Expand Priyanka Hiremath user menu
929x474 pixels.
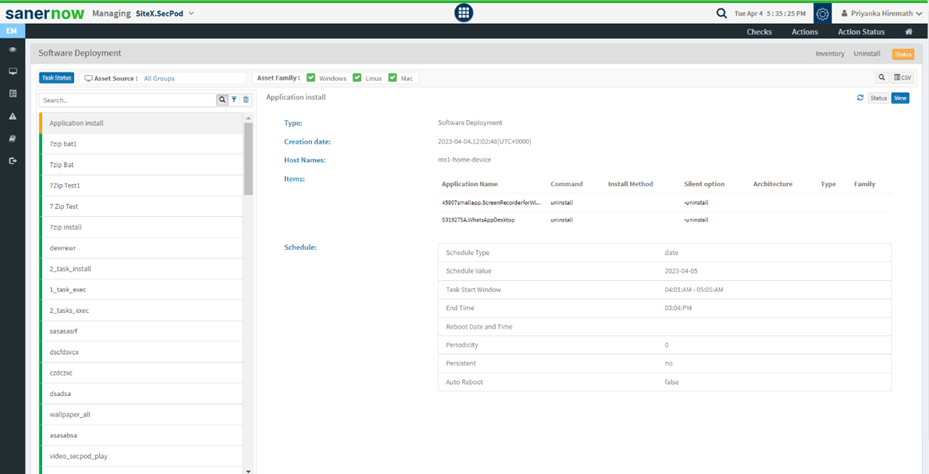pyautogui.click(x=880, y=13)
